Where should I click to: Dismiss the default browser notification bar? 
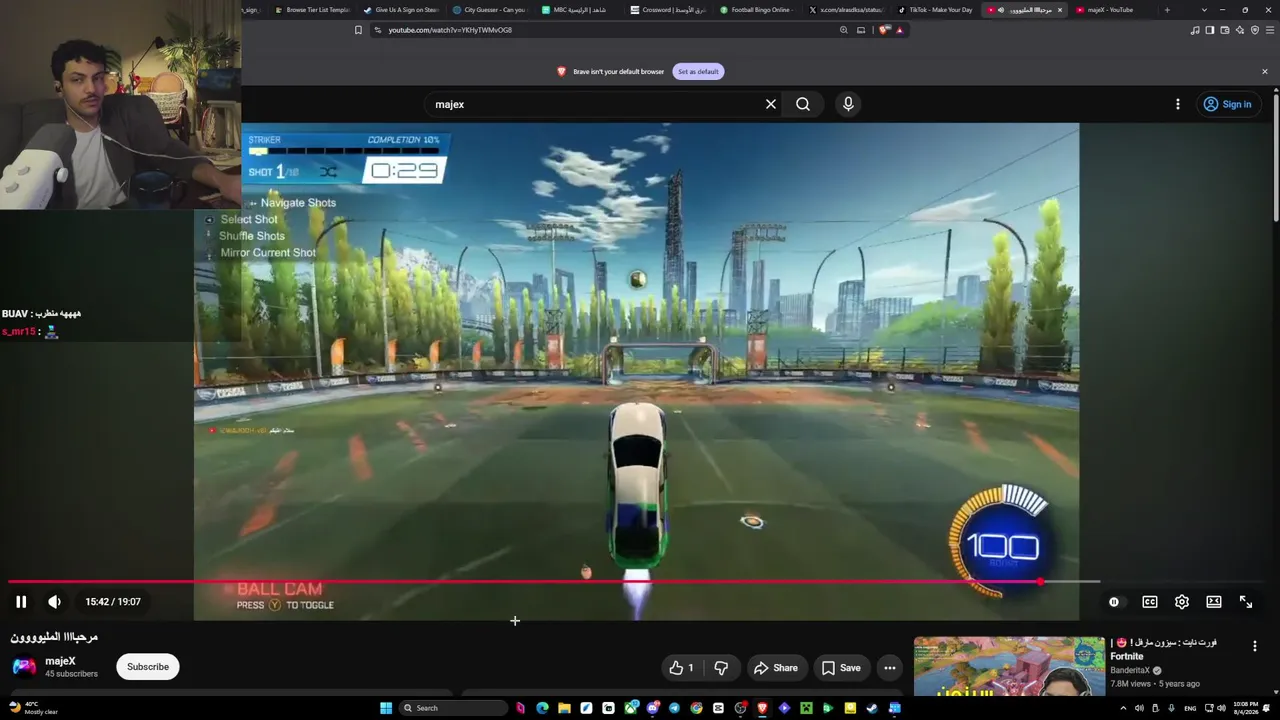[1265, 72]
